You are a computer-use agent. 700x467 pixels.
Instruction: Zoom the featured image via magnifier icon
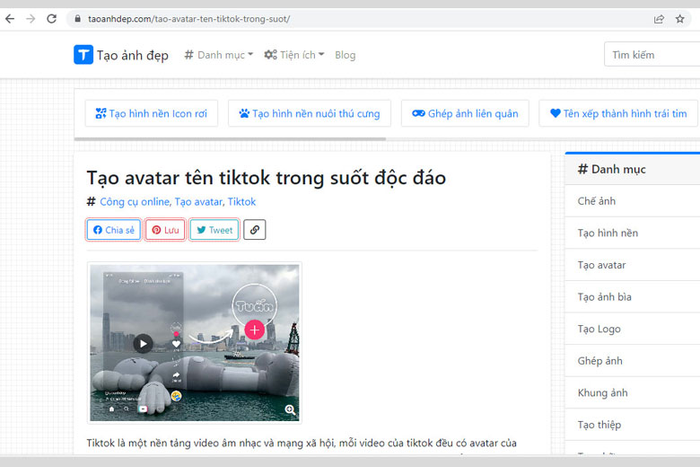(290, 409)
